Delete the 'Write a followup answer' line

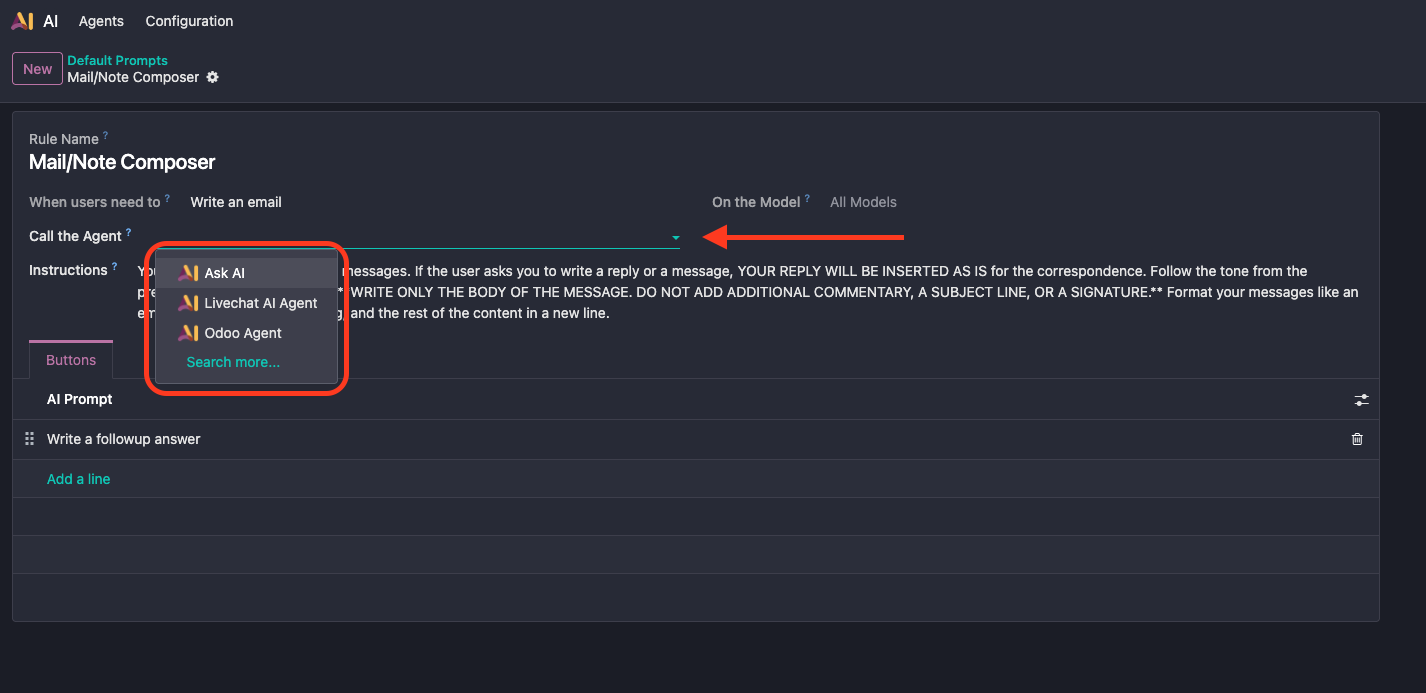click(x=1357, y=439)
